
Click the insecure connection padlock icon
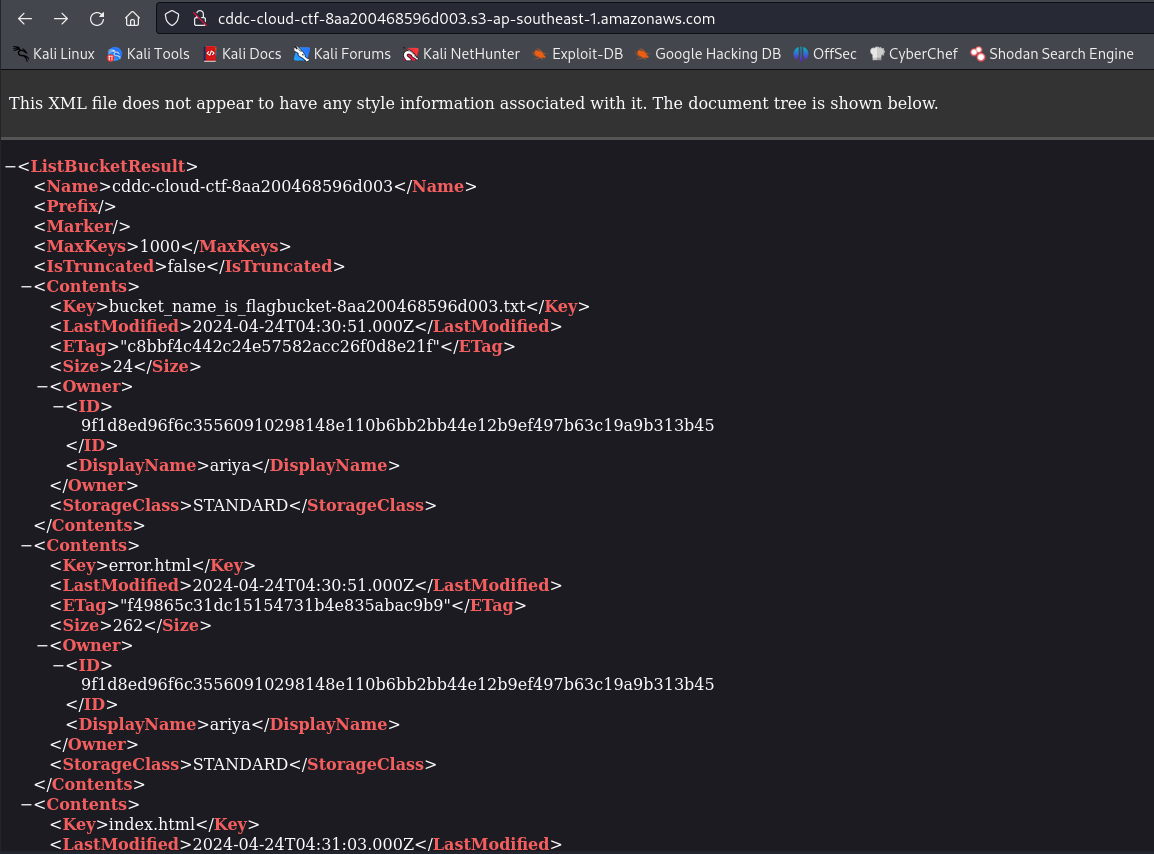(198, 19)
